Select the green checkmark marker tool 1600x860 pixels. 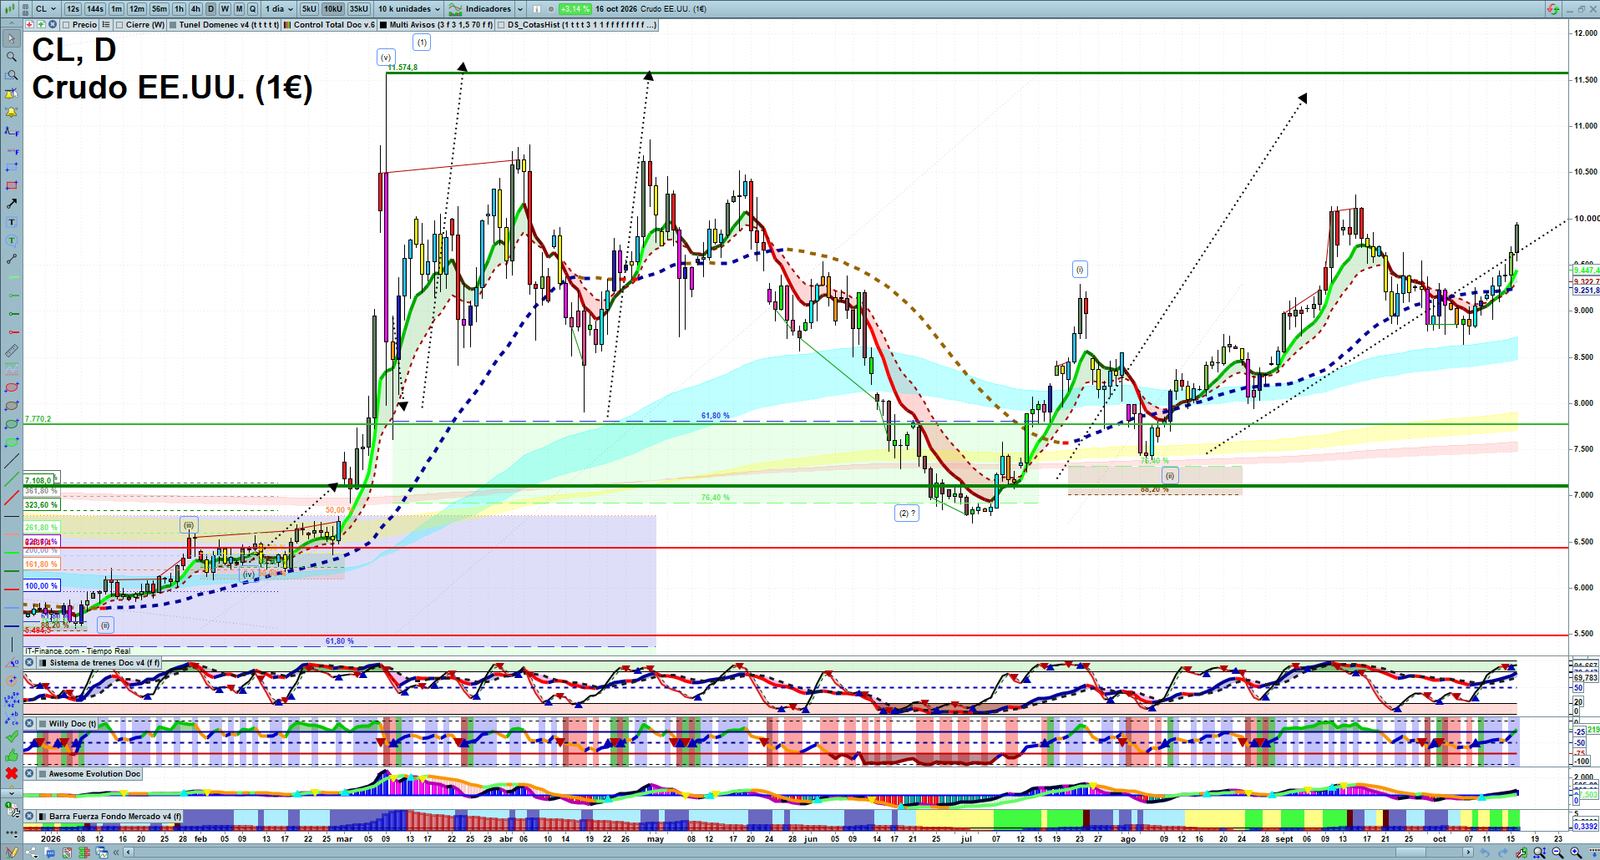point(11,736)
